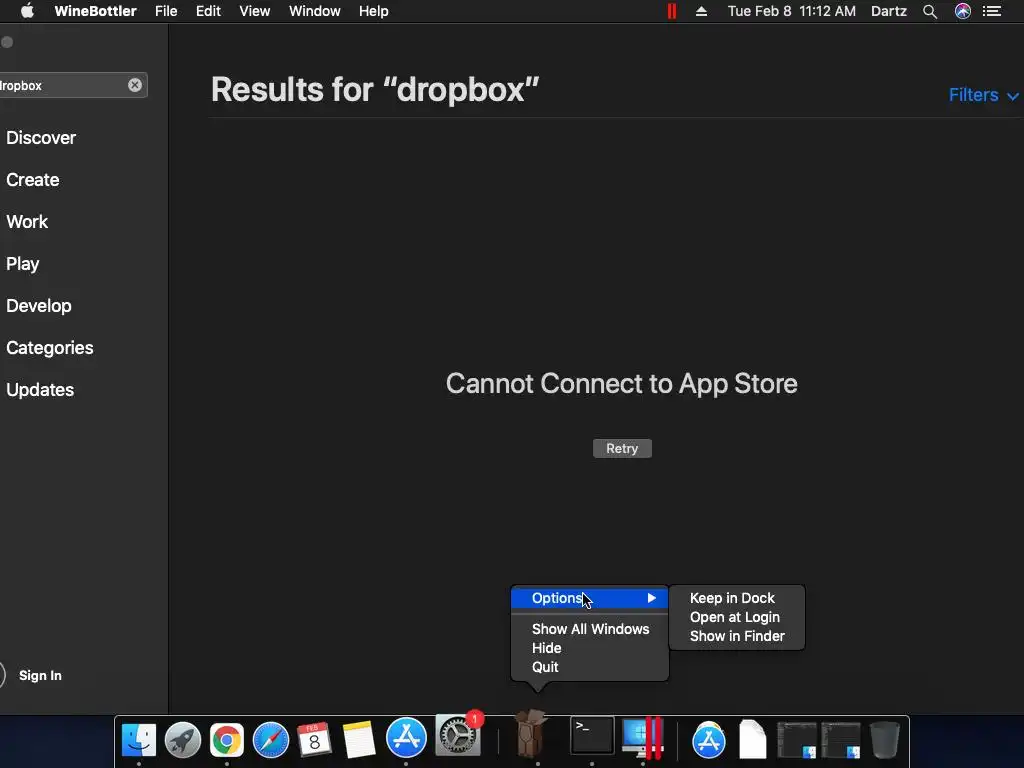Click the red Parallels menu bar icon
The width and height of the screenshot is (1024, 768).
tap(671, 11)
